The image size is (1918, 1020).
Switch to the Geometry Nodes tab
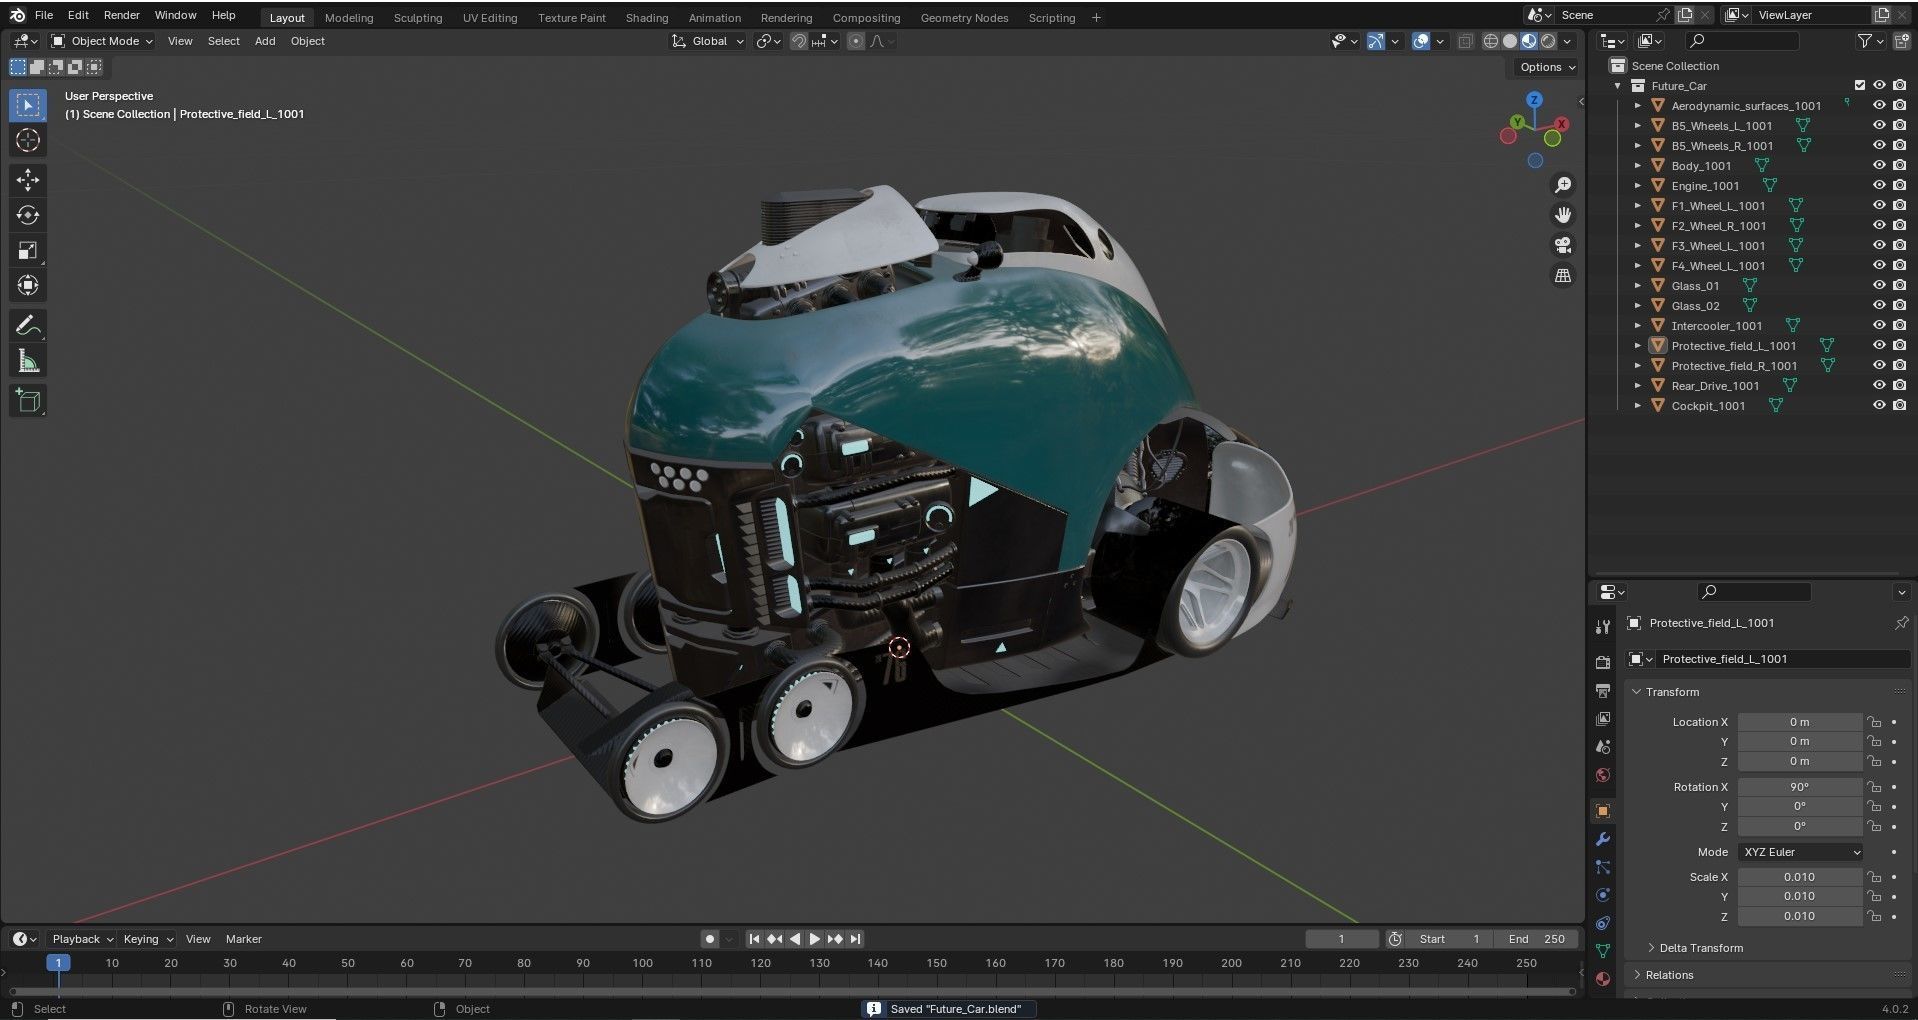point(964,18)
